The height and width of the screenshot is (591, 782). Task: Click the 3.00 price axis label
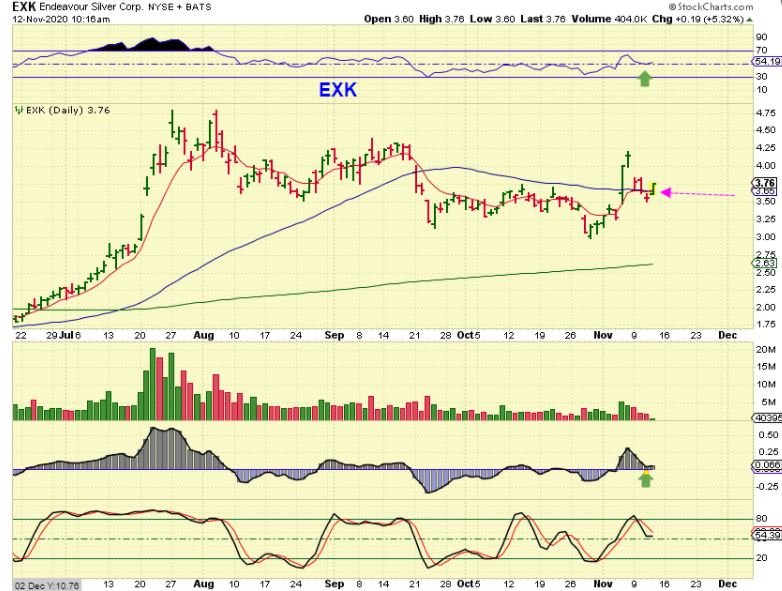766,236
